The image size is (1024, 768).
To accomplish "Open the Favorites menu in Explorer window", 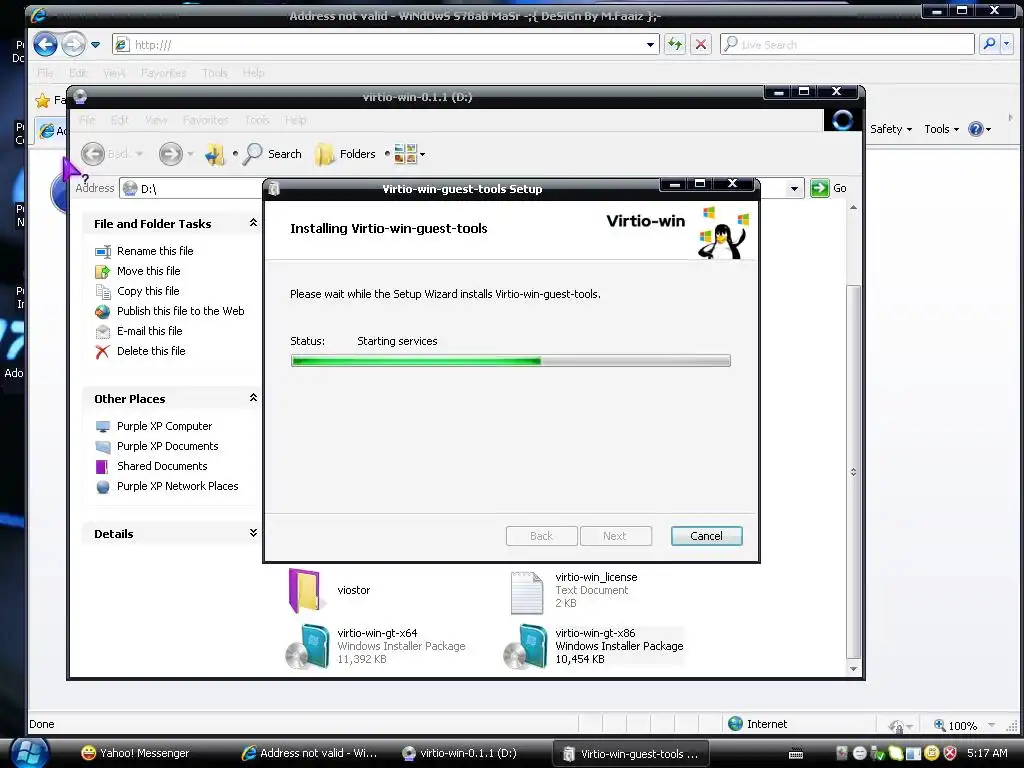I will pos(206,120).
